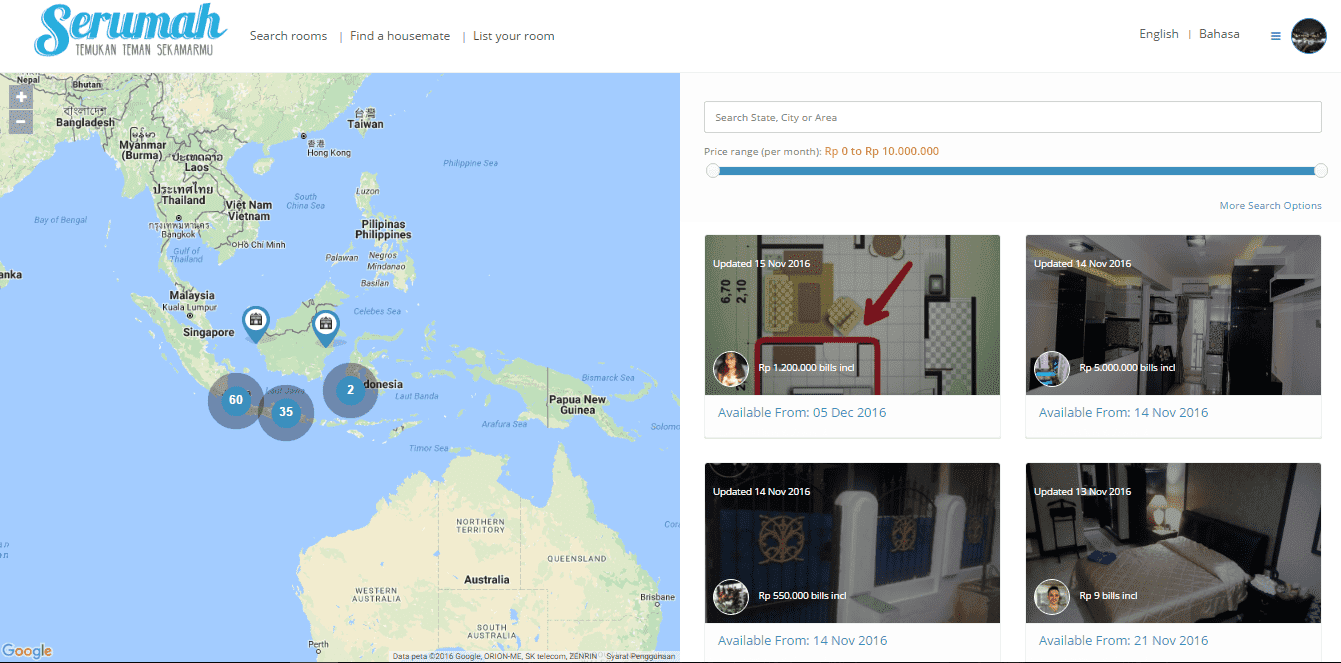Switch language to English

[1159, 34]
